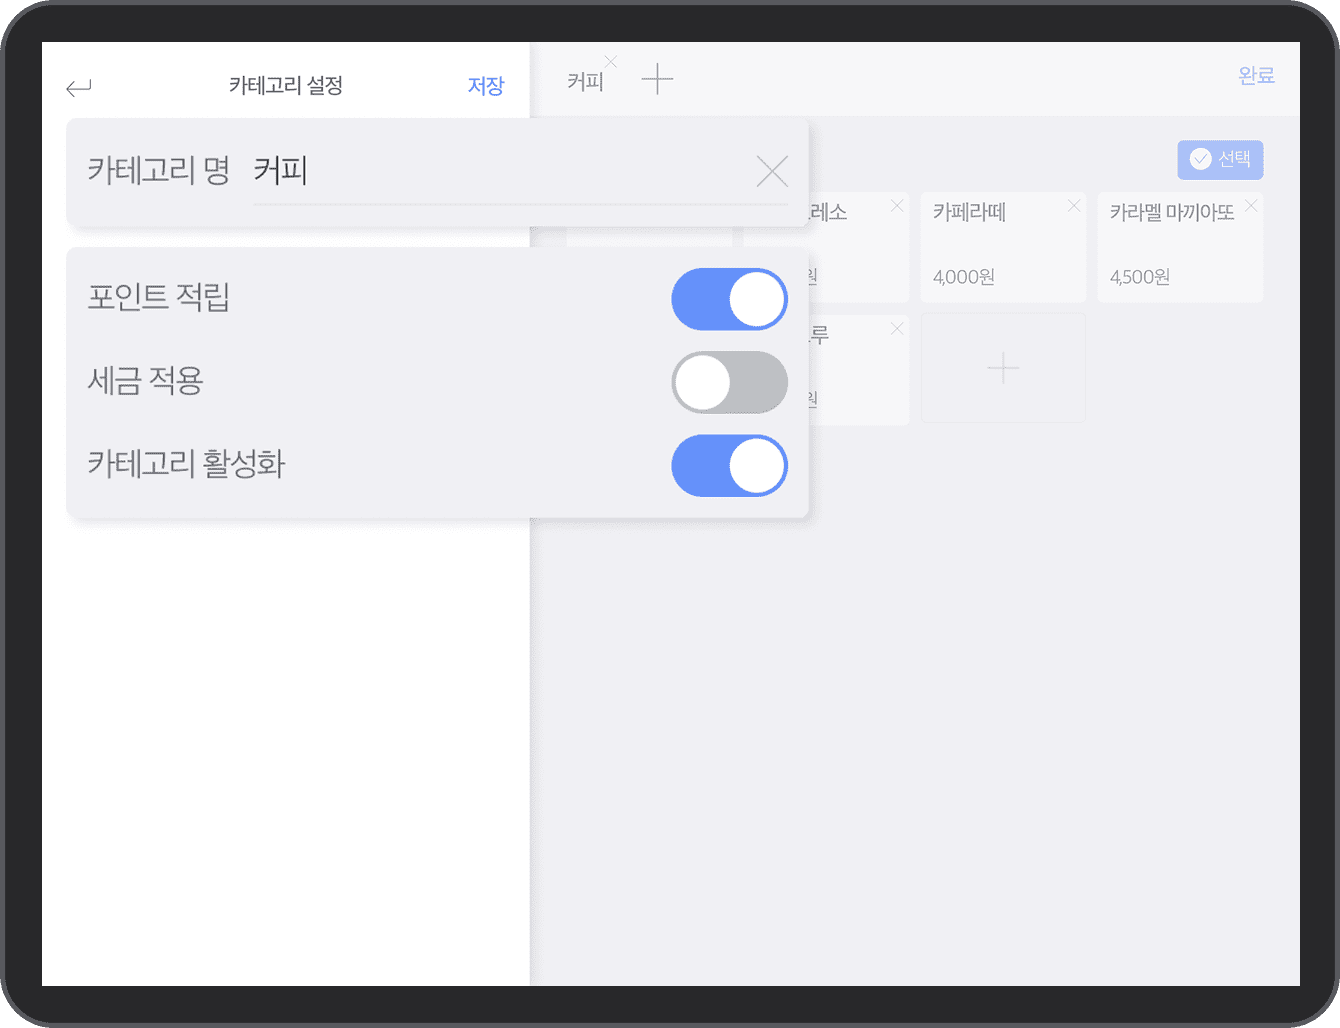Toggle the 포인트 적립 switch
The image size is (1340, 1028).
tap(729, 299)
